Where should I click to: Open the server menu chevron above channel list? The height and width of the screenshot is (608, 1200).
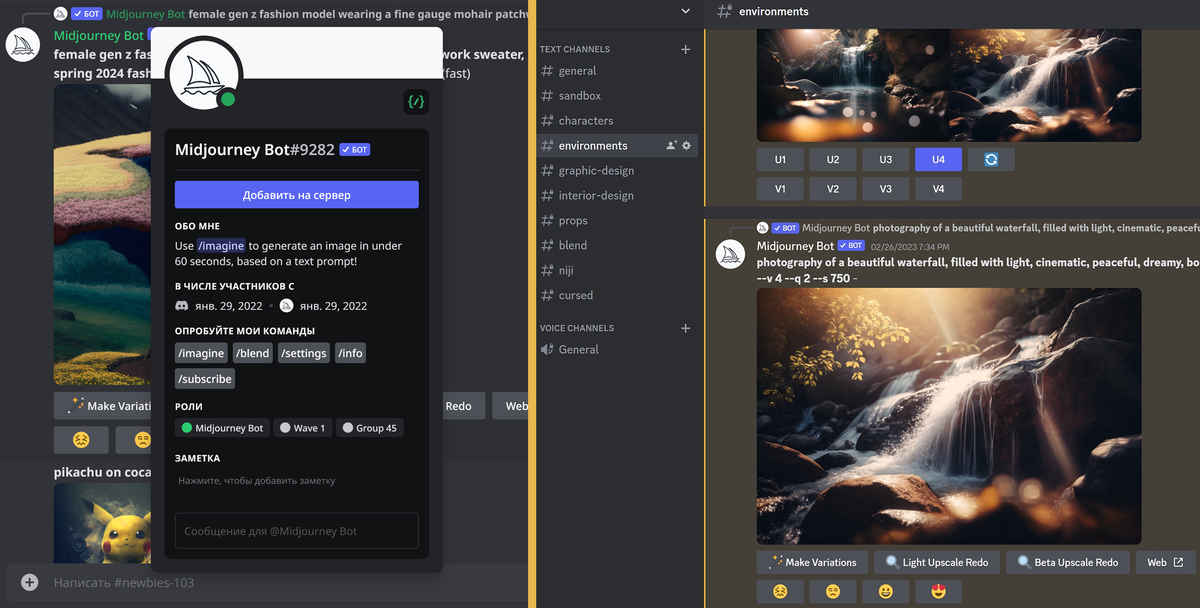point(685,11)
